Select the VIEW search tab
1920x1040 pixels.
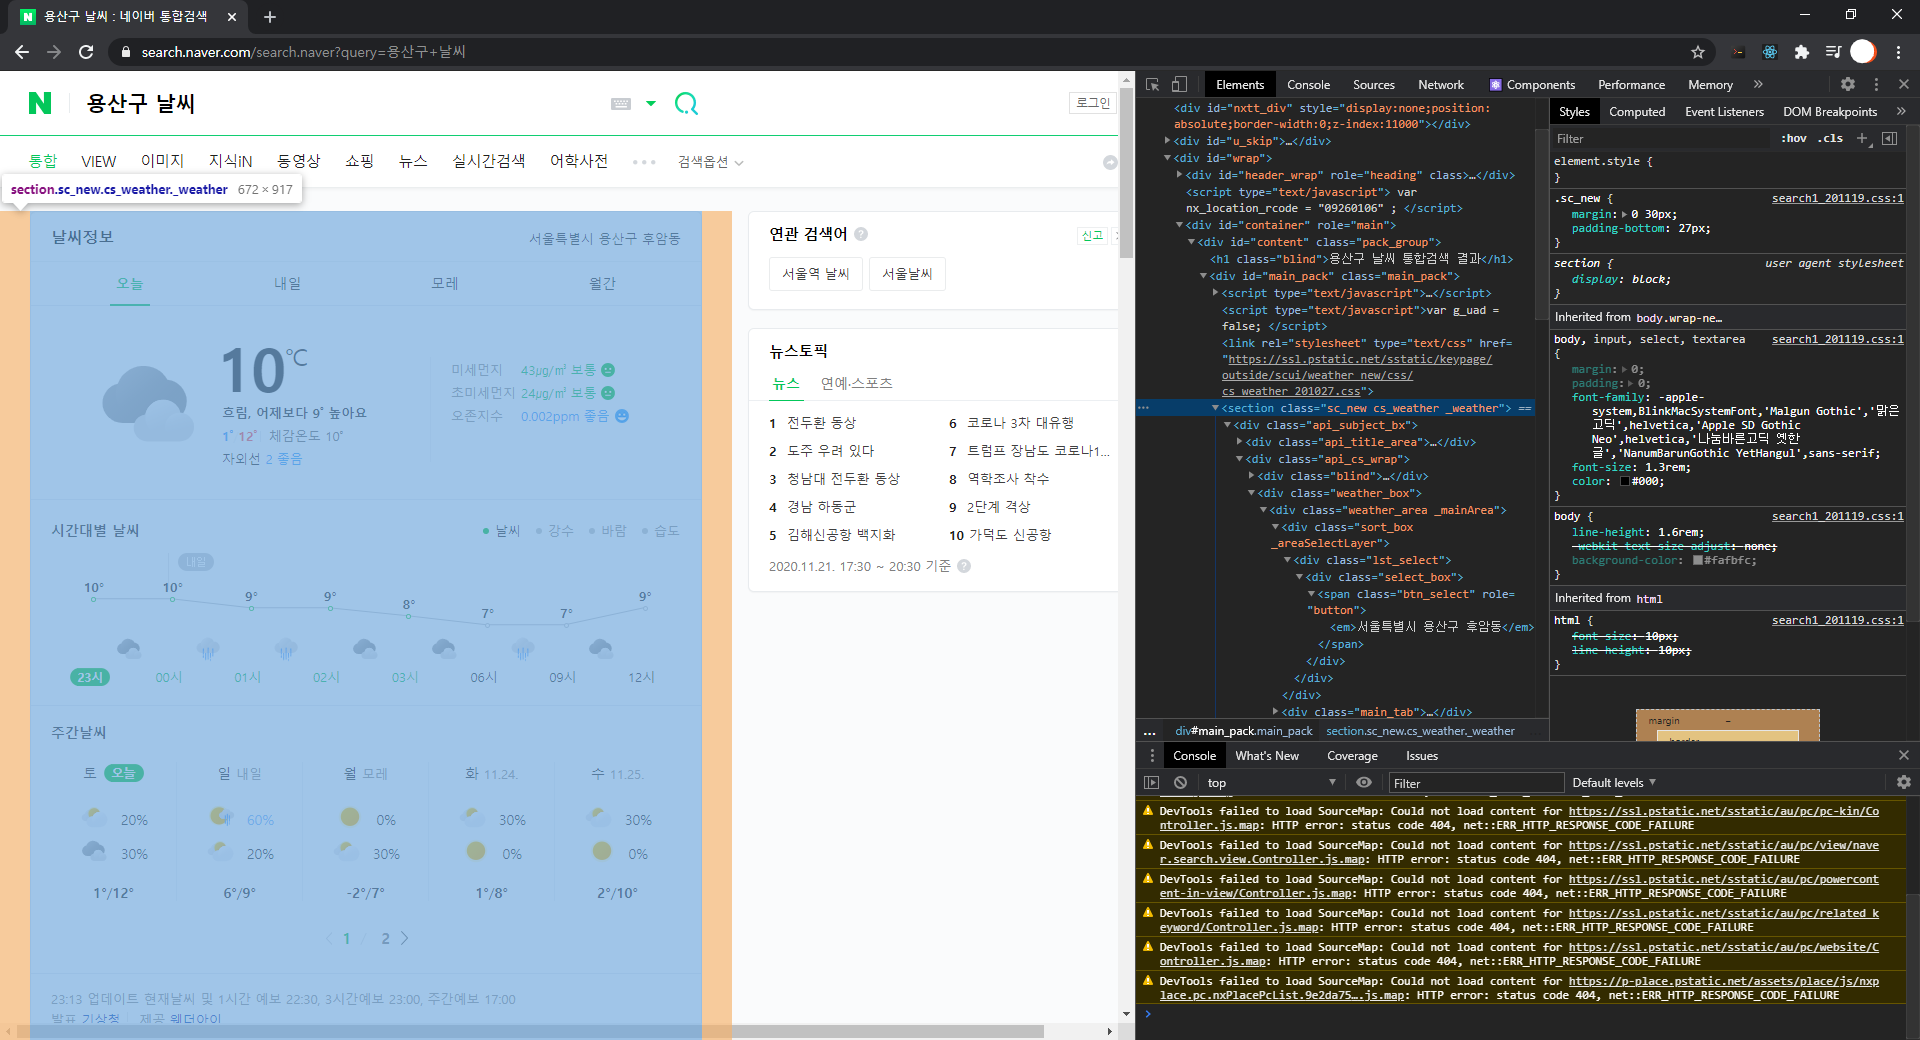pos(98,161)
